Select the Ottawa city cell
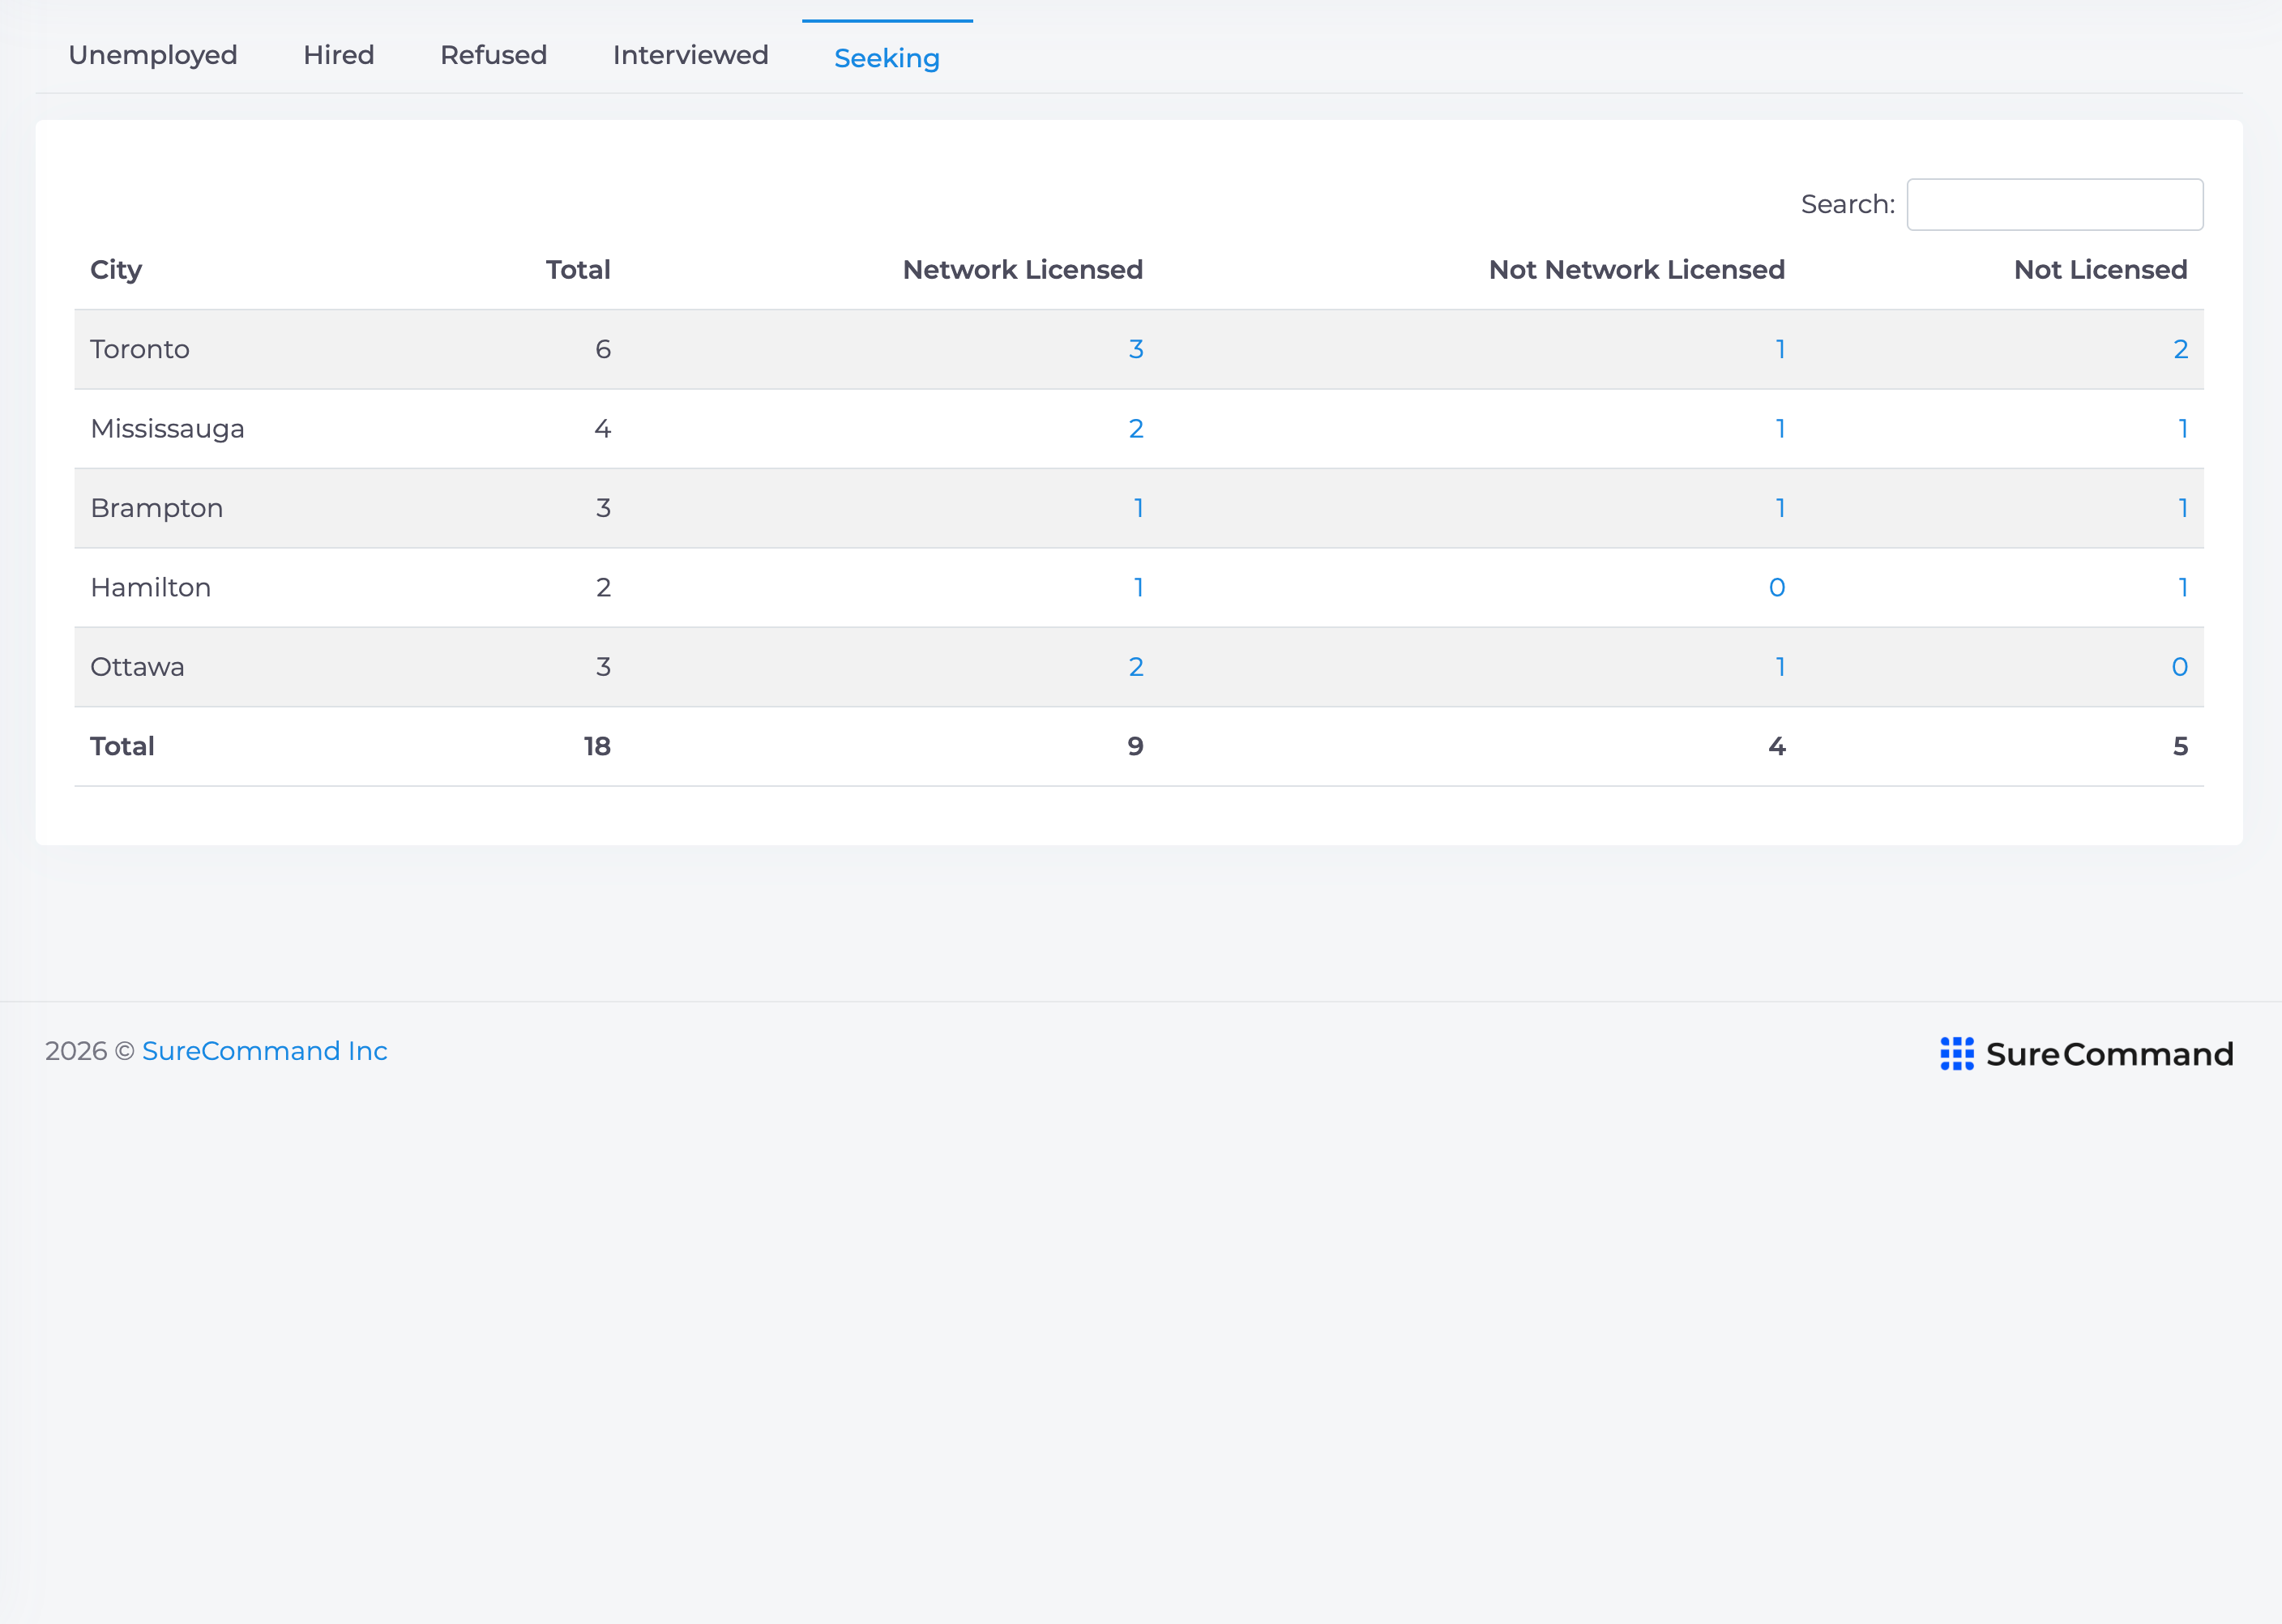This screenshot has height=1624, width=2282. point(137,667)
